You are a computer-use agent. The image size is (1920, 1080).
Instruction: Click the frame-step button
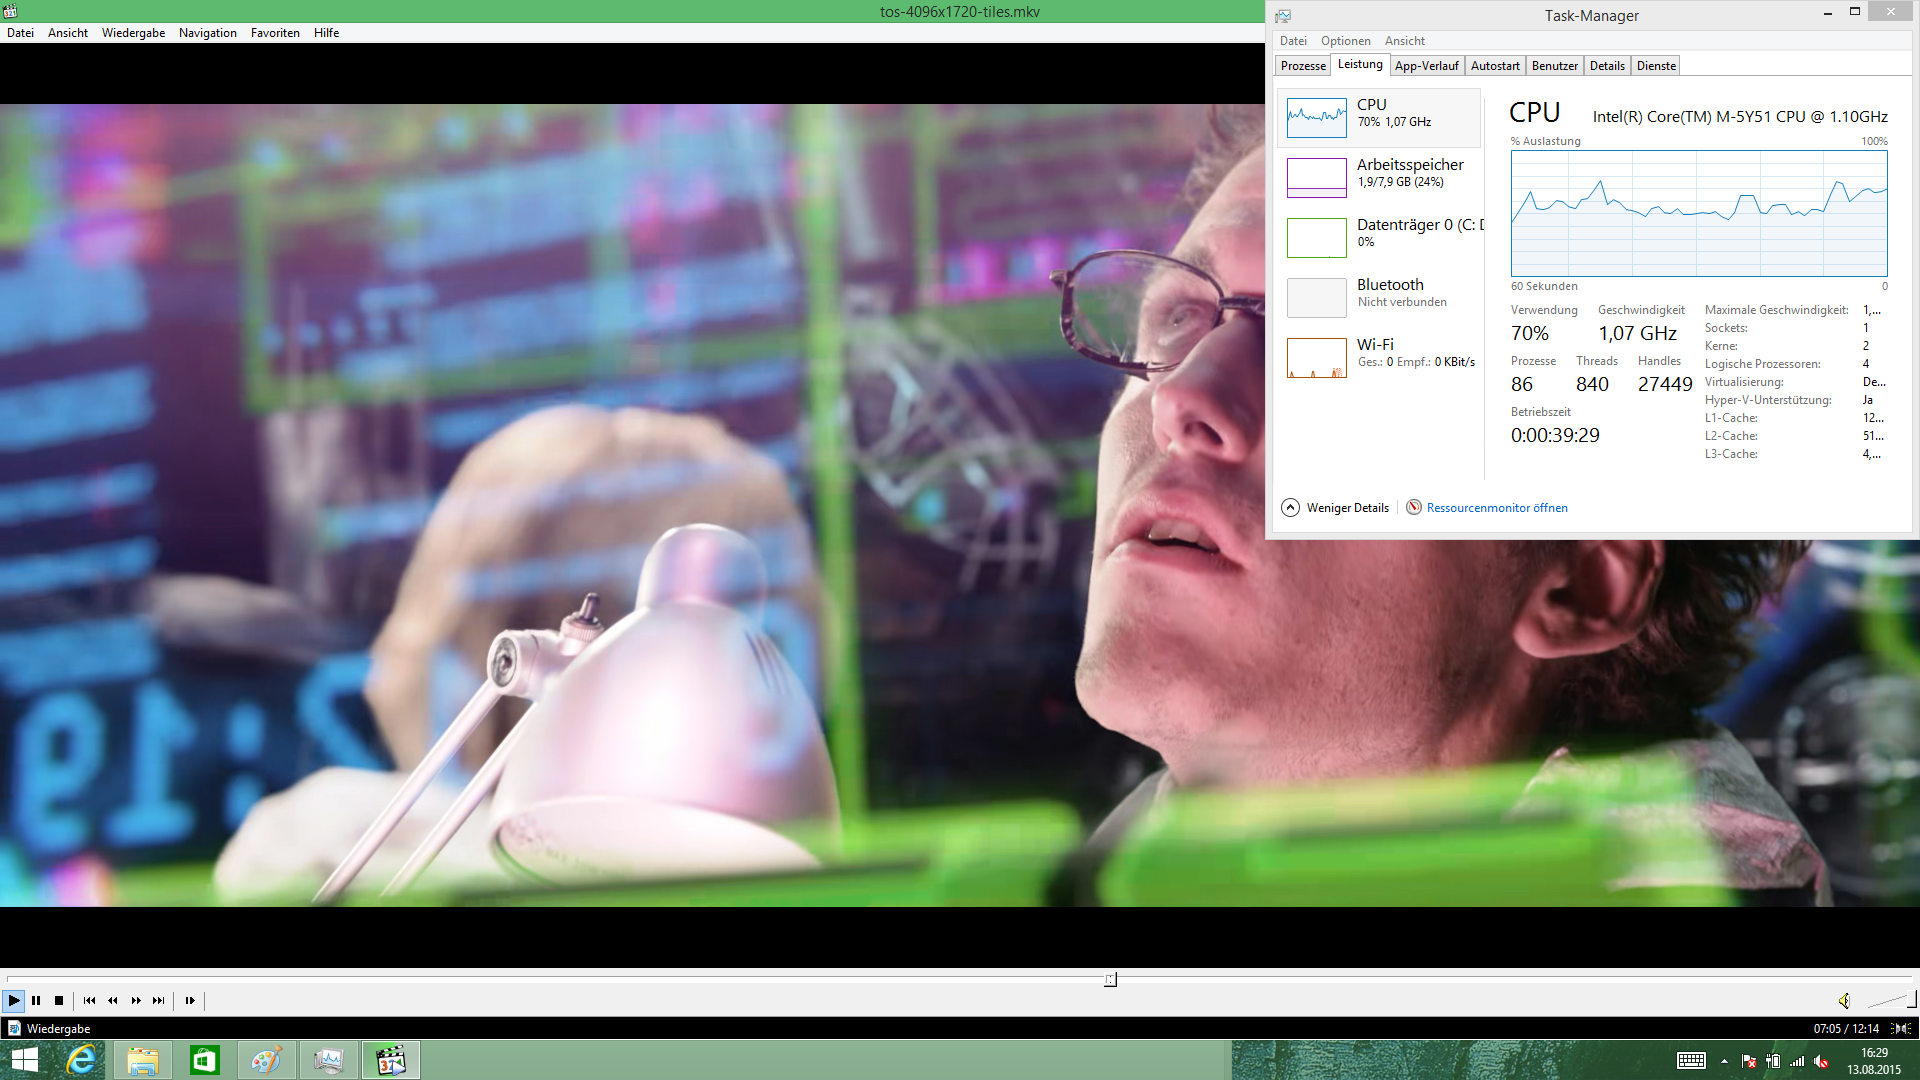click(x=190, y=1001)
